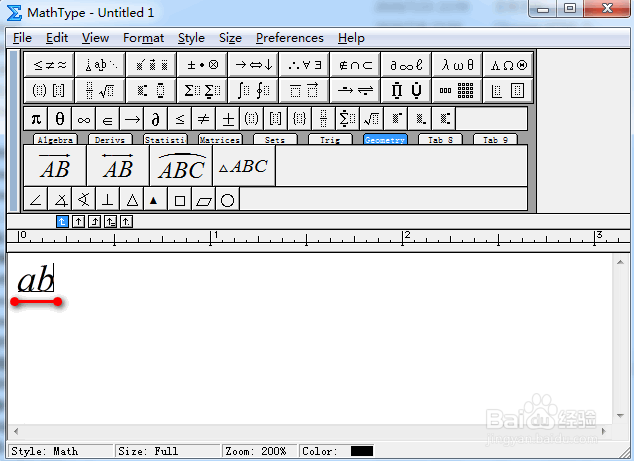Insert the perpendicular symbol
Screen dimensions: 634x461
click(108, 199)
